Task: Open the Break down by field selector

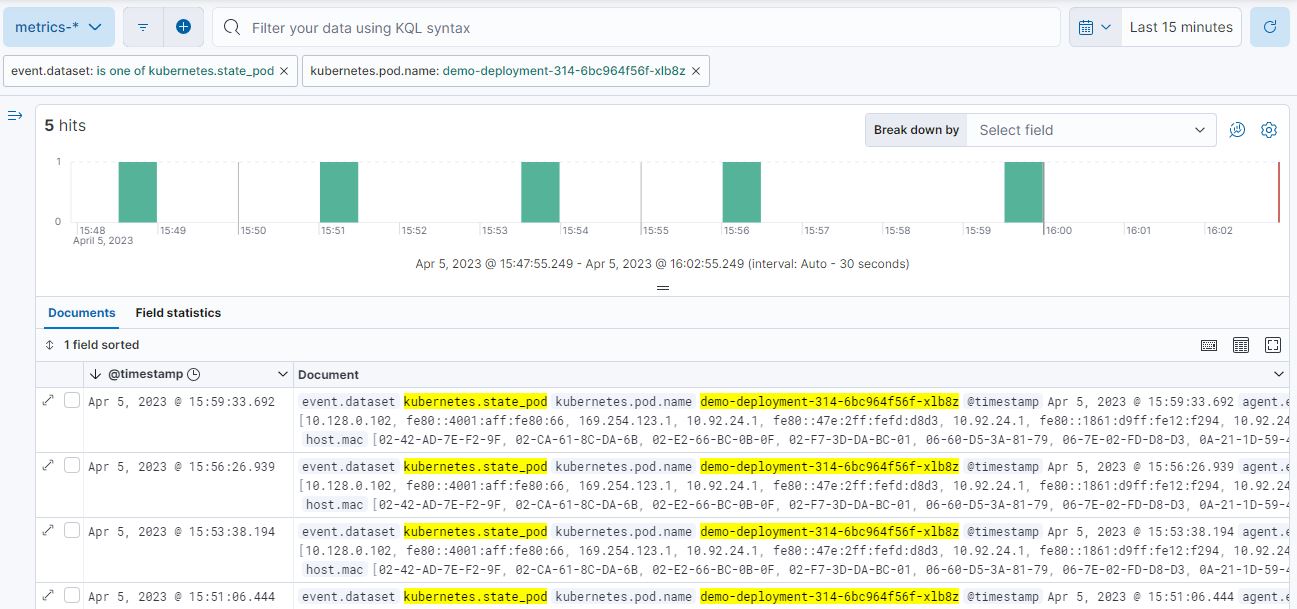Action: tap(1090, 129)
